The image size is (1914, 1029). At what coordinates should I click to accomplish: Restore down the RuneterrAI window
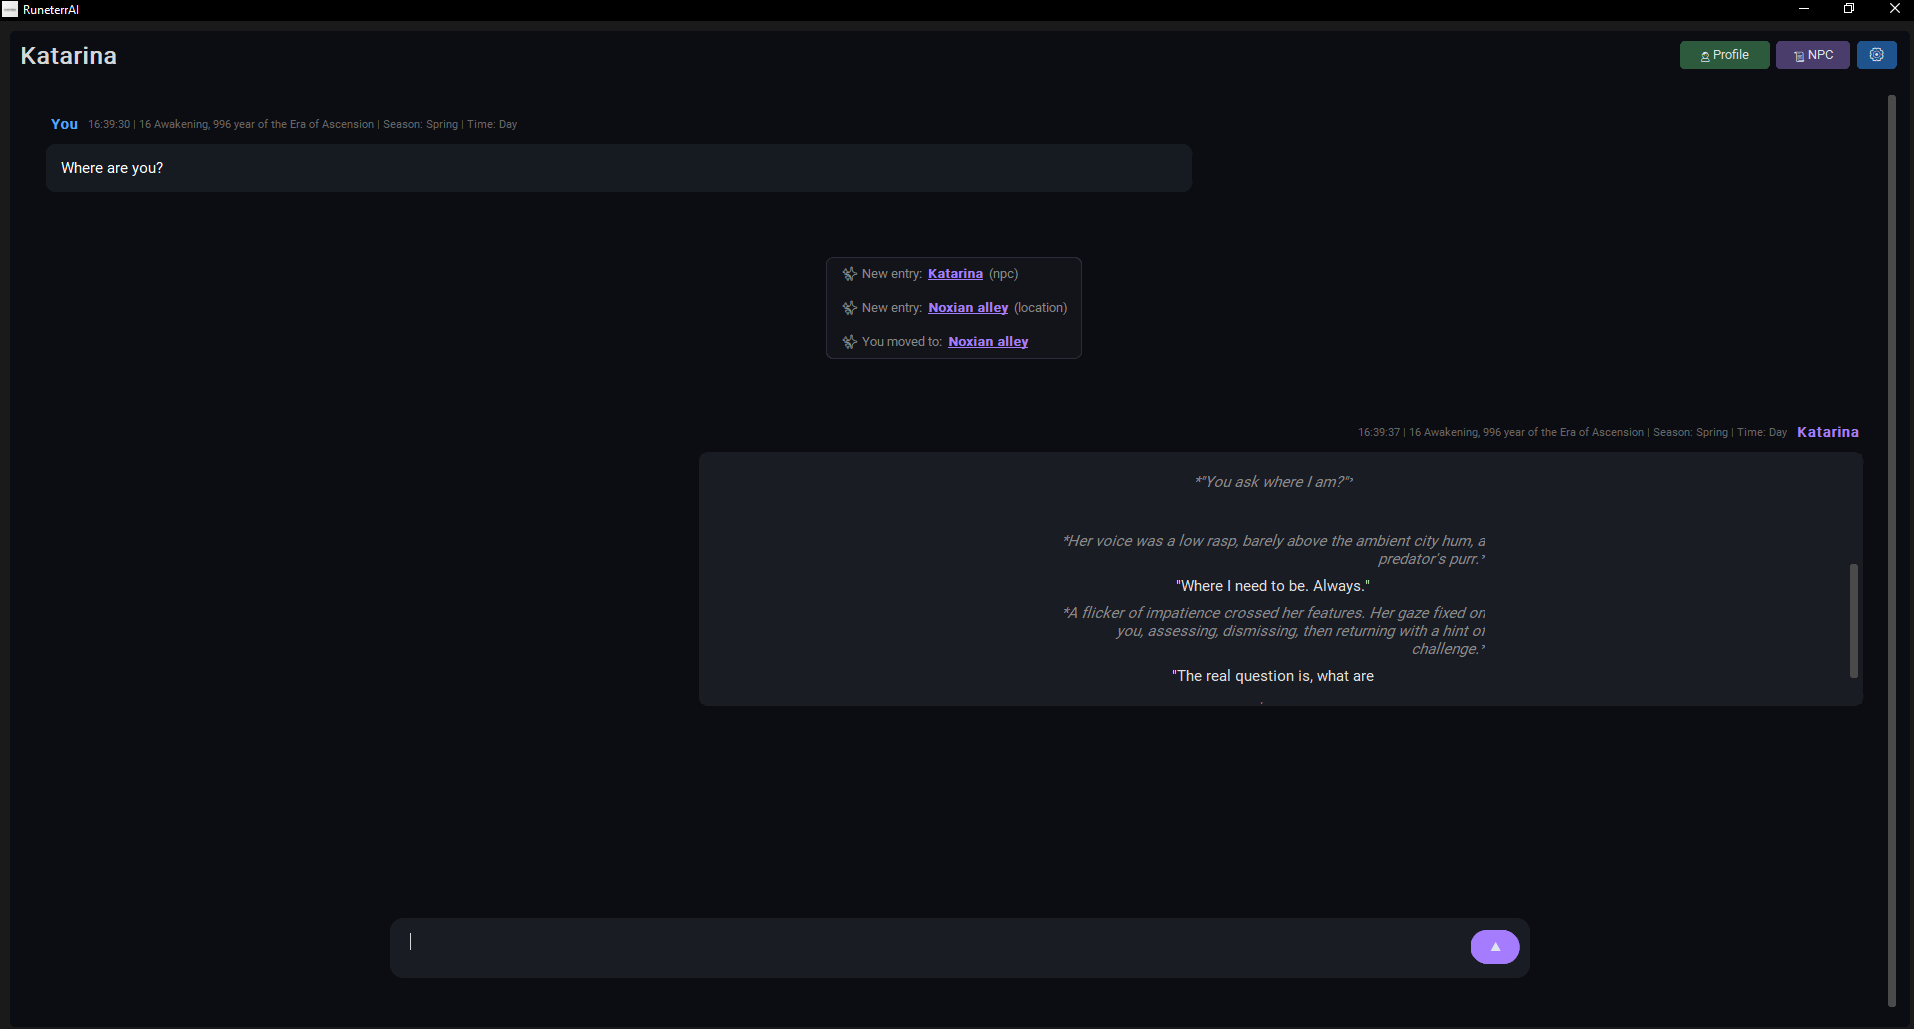[x=1849, y=9]
